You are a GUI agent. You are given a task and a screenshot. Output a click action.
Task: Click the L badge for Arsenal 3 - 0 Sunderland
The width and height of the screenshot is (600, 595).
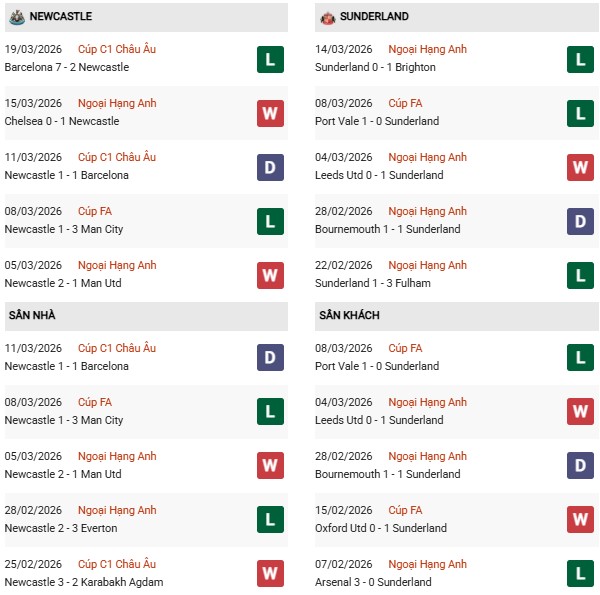click(x=580, y=574)
